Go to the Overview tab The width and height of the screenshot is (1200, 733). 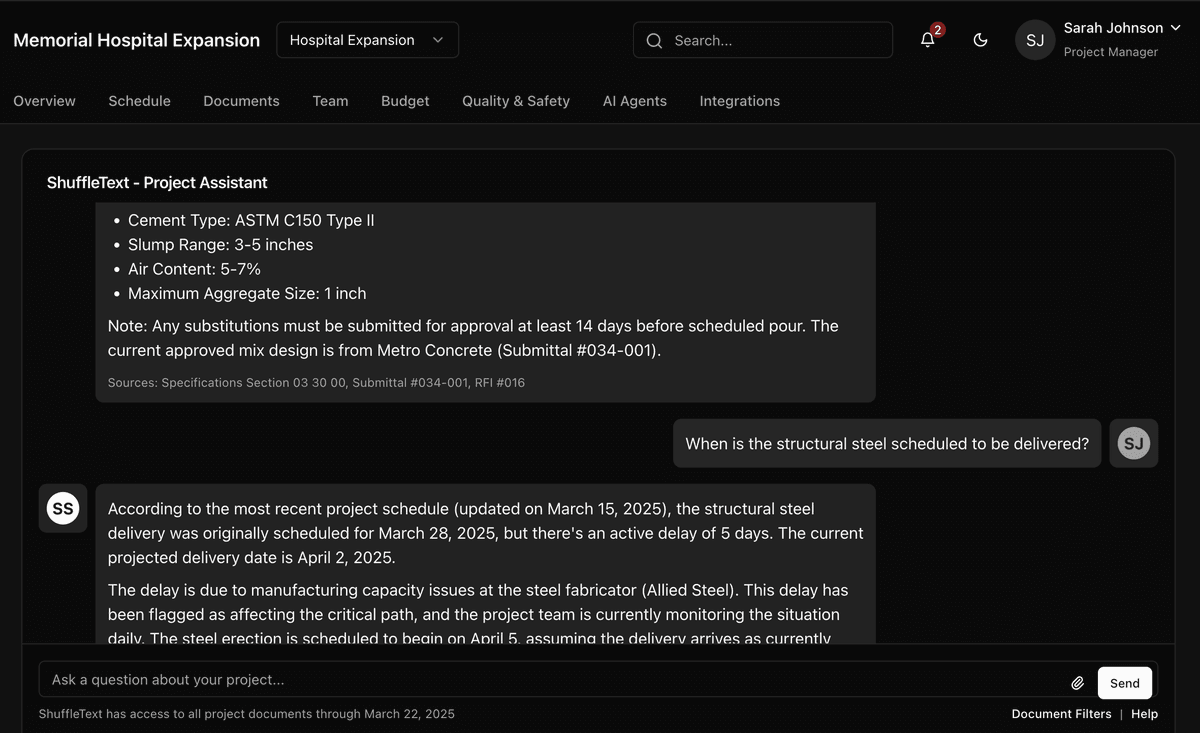(44, 101)
